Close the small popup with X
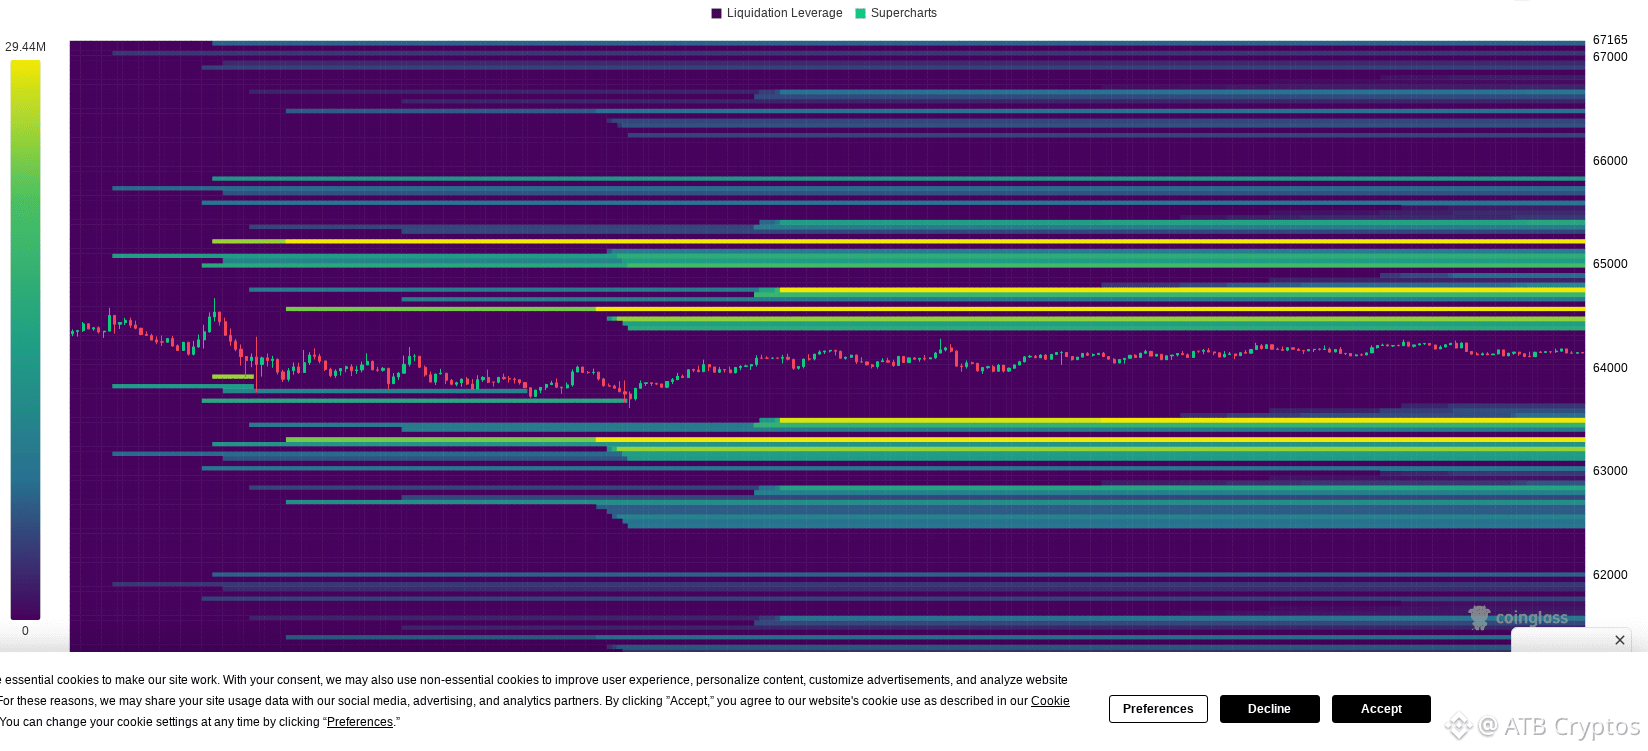 tap(1620, 640)
